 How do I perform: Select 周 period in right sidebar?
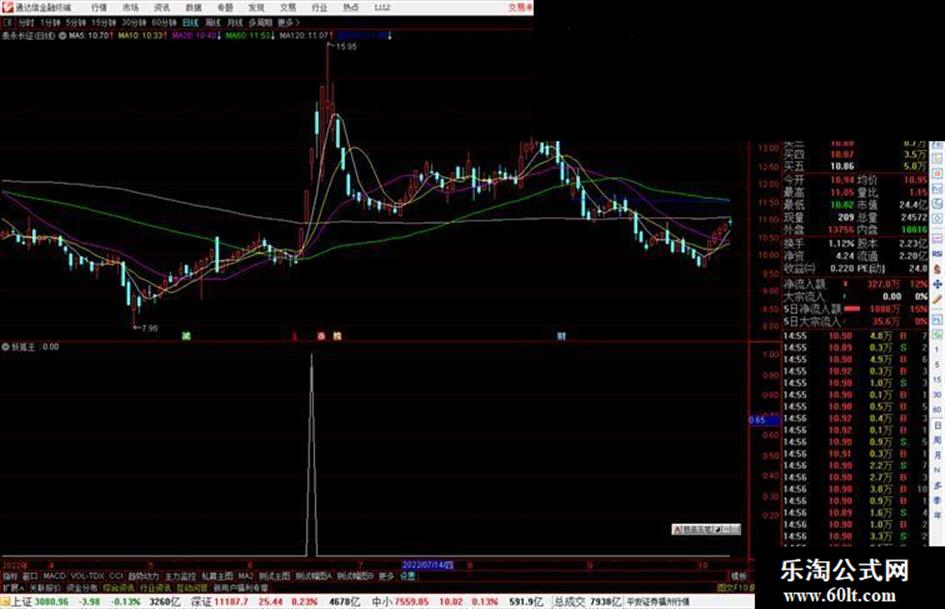937,441
